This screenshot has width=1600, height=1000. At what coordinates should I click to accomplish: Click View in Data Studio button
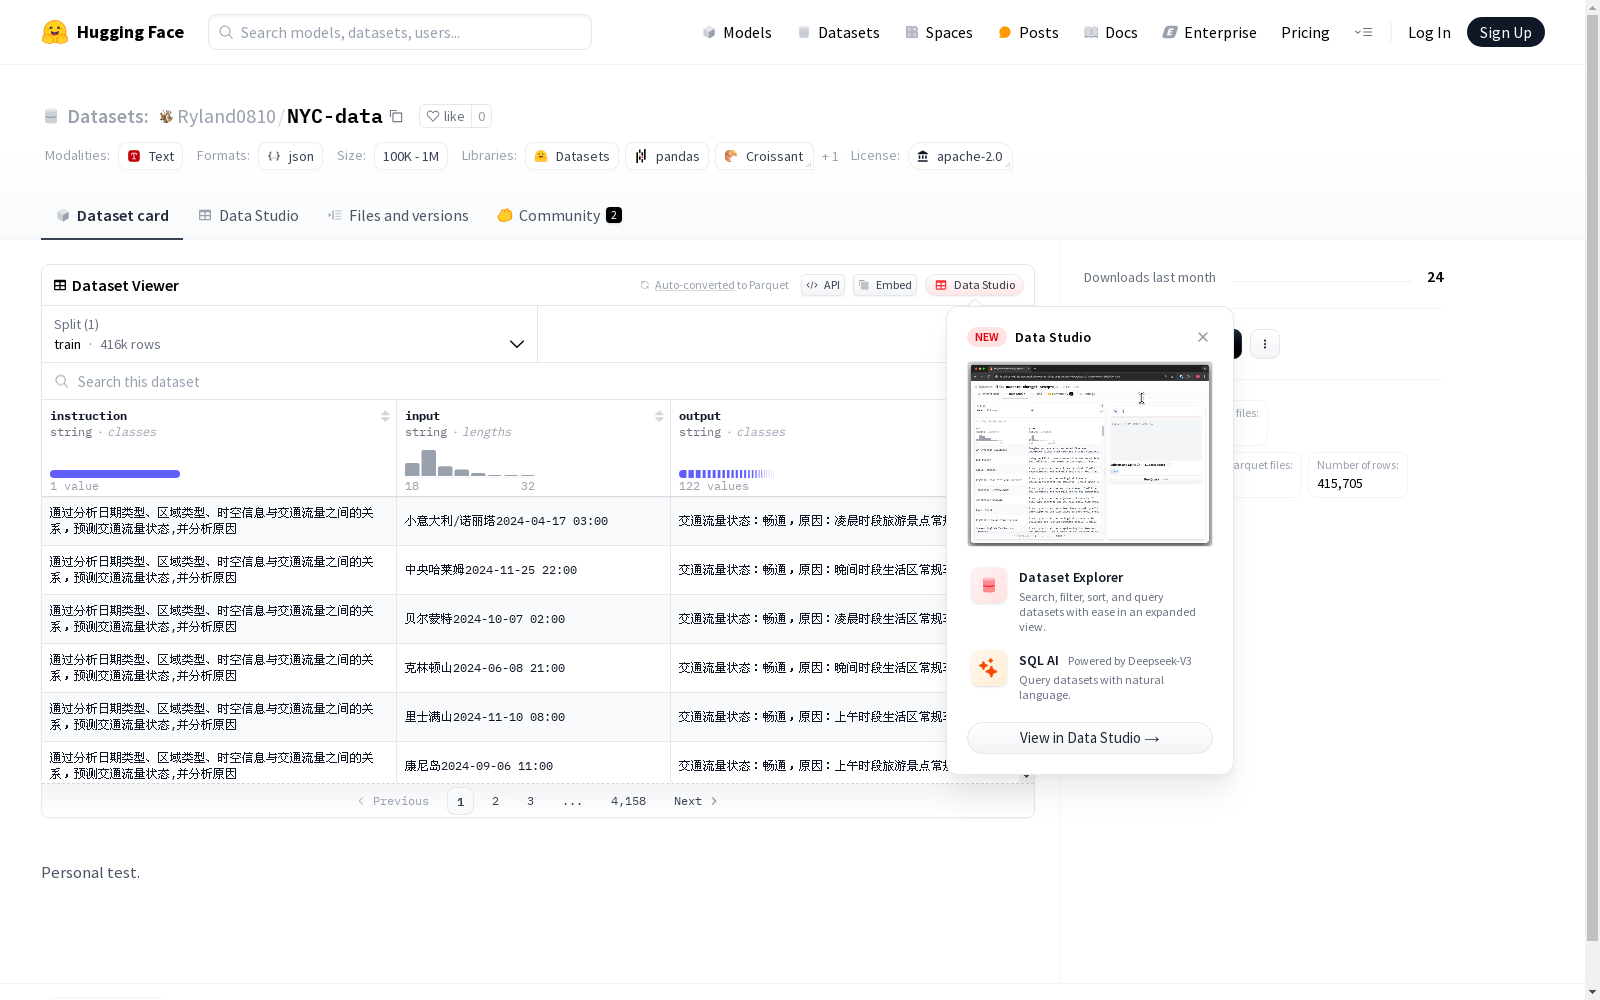[1090, 738]
